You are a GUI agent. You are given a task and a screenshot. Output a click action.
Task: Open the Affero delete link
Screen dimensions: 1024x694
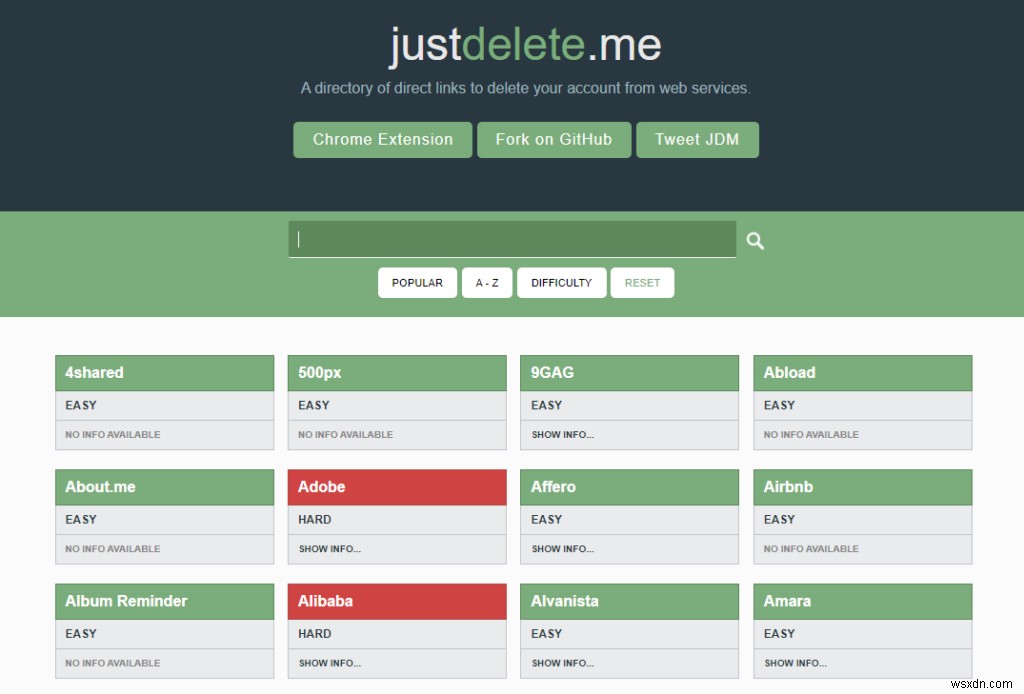[630, 487]
